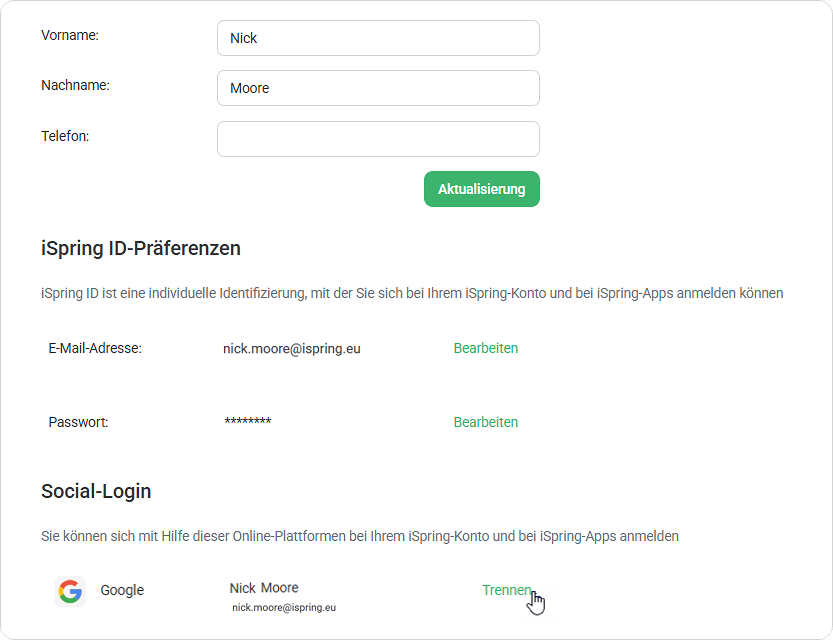The height and width of the screenshot is (640, 833).
Task: Click the Google provider label
Action: [122, 590]
